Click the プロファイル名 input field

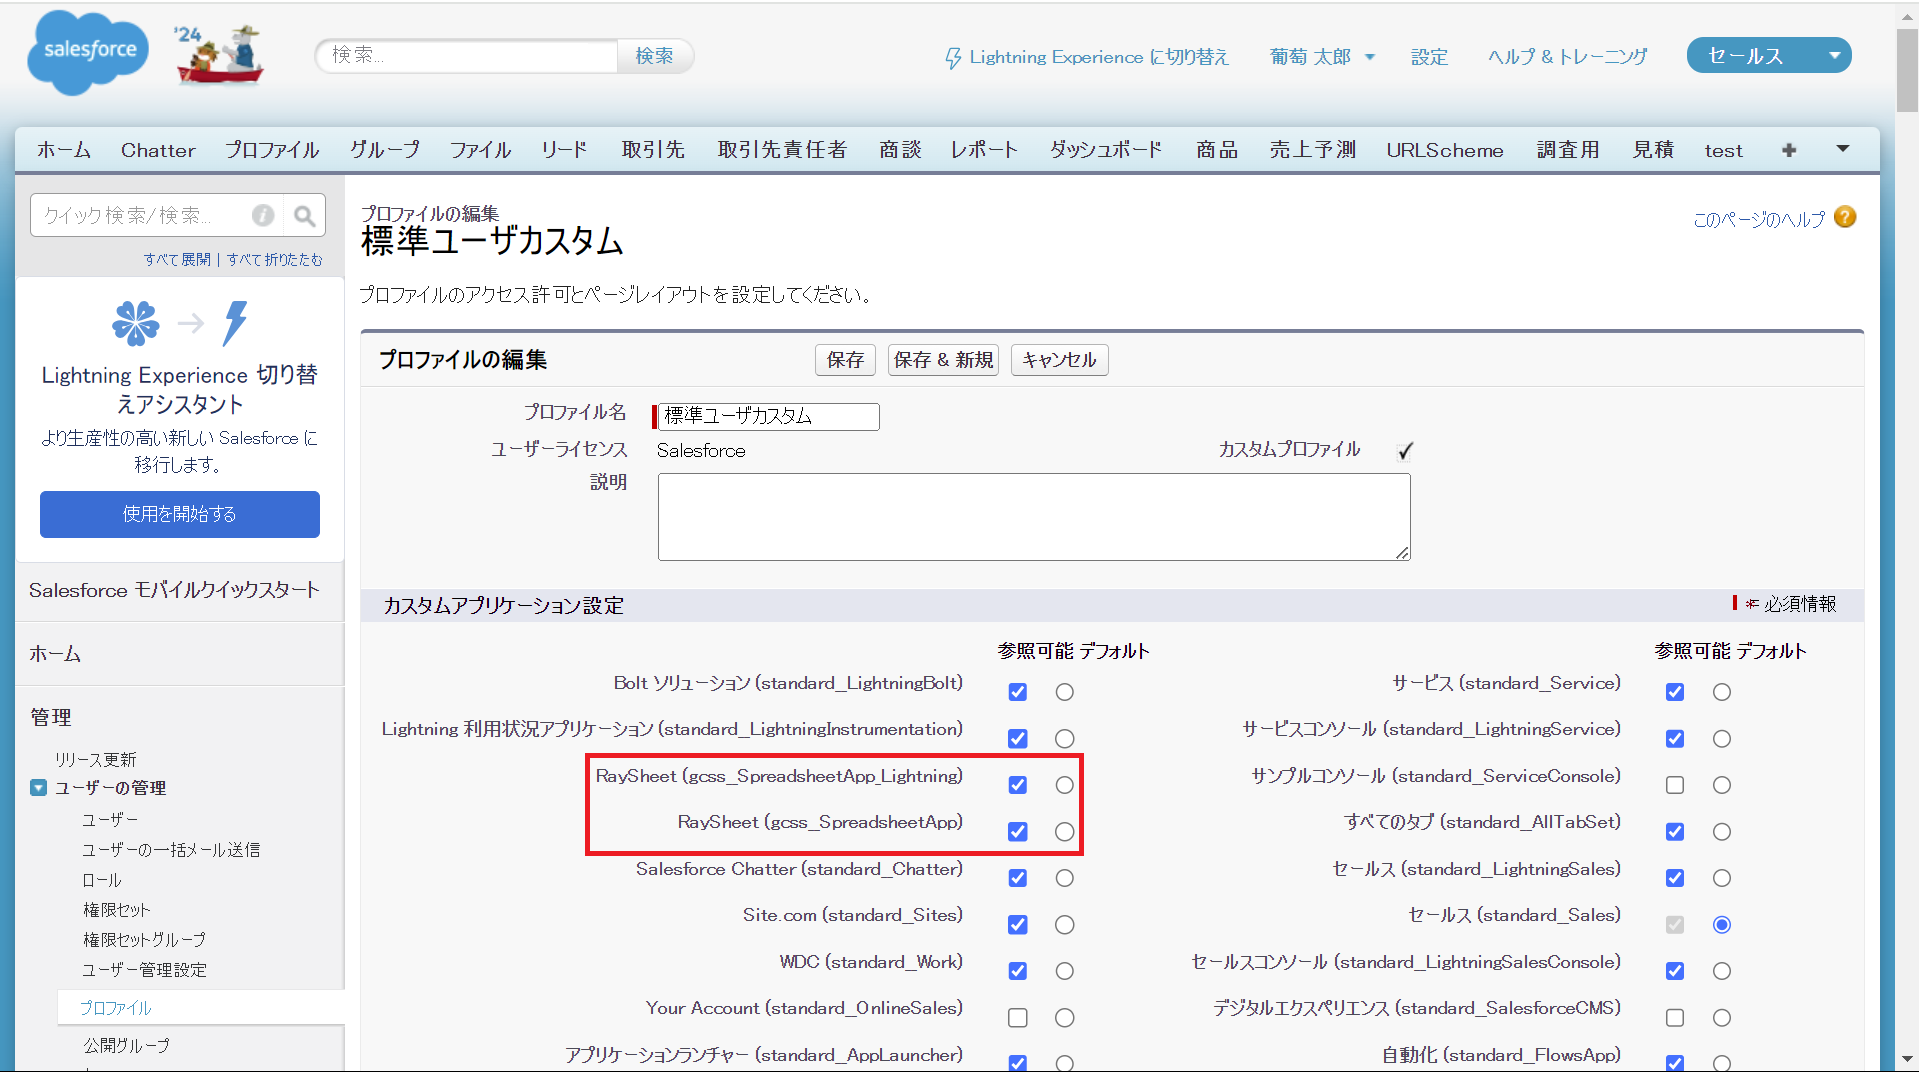click(x=768, y=416)
